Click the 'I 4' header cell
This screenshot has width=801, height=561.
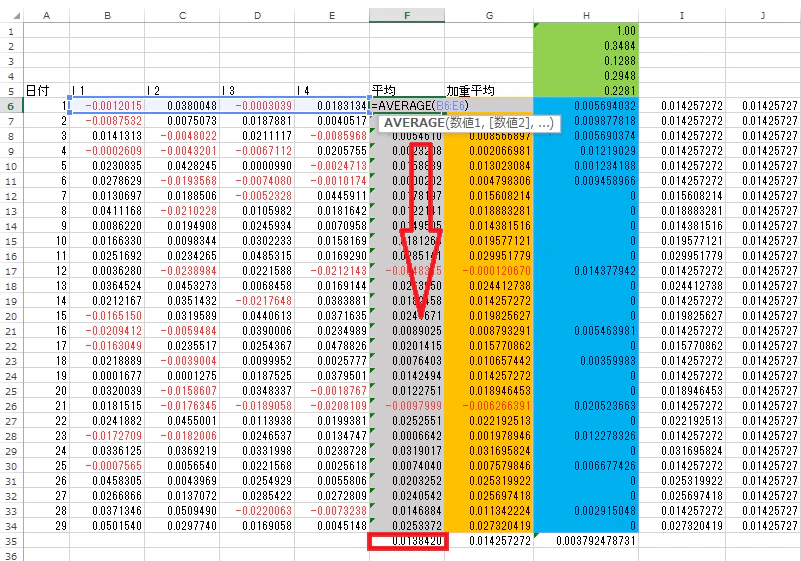coord(332,91)
